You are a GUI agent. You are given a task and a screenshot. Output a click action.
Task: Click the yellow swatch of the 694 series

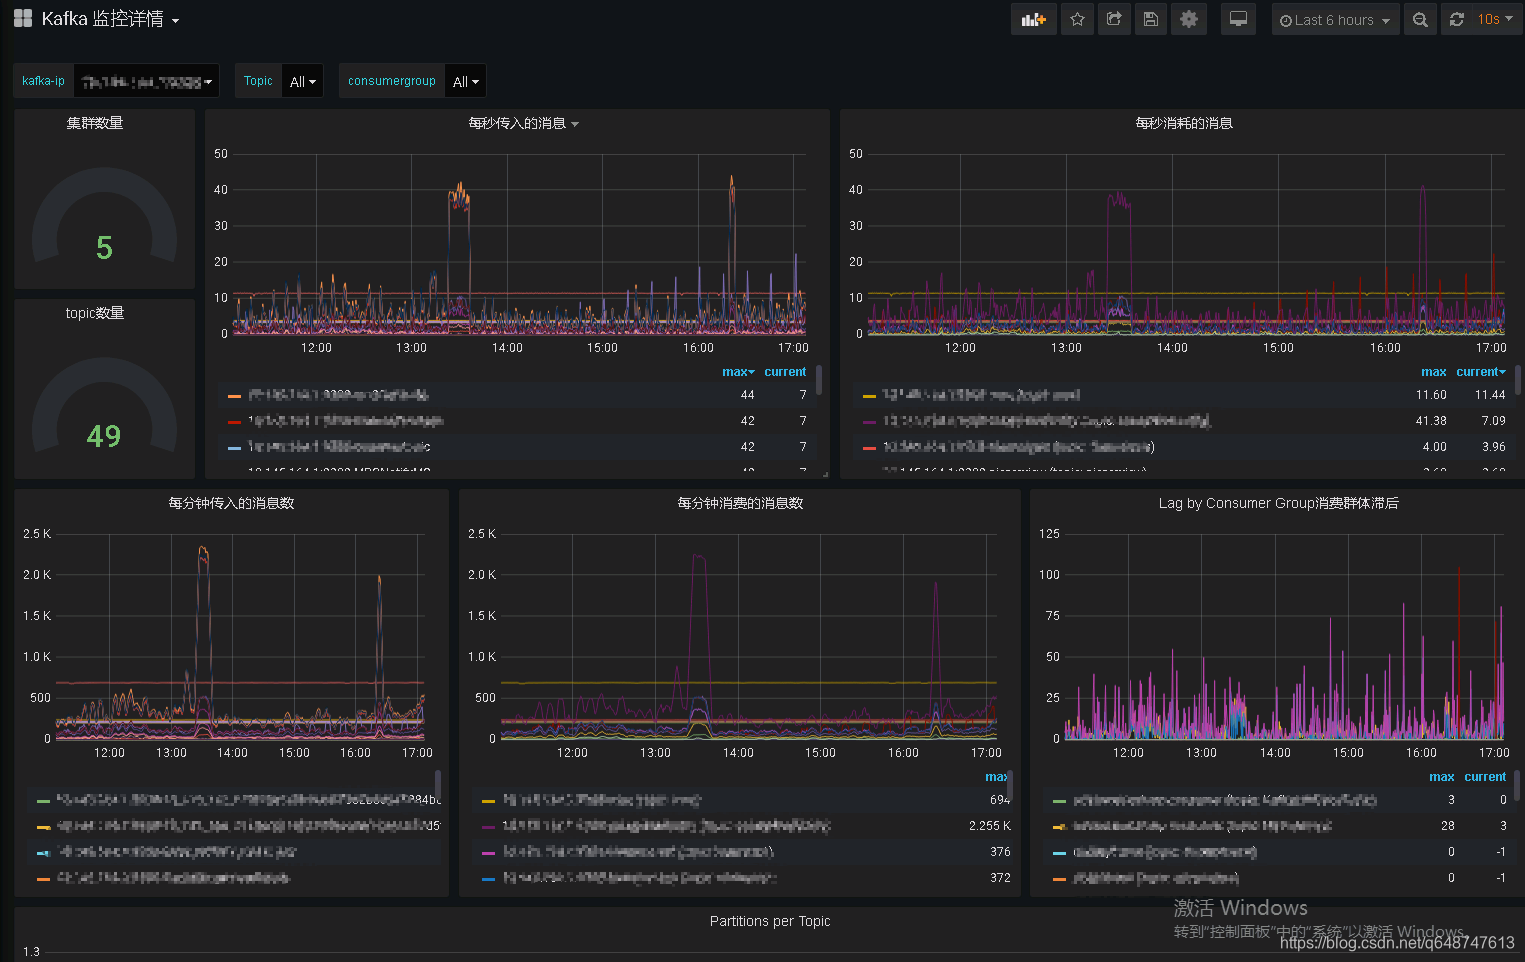(x=488, y=800)
